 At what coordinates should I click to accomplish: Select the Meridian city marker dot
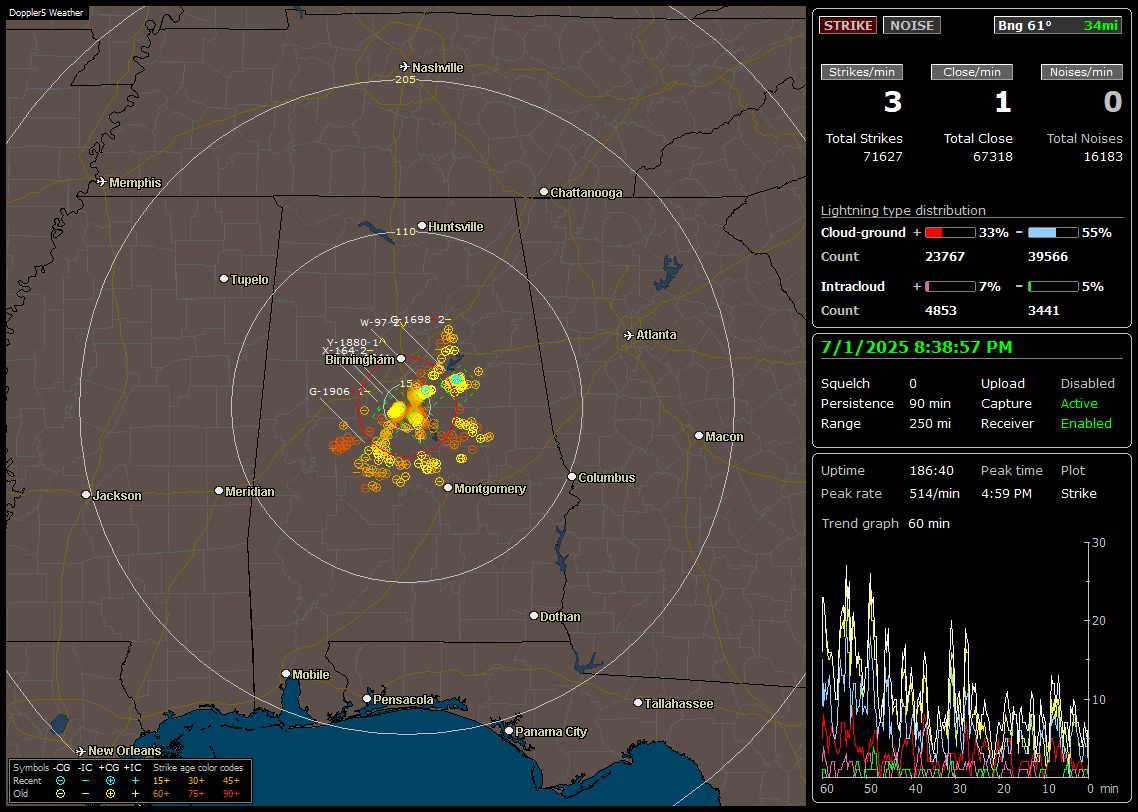218,491
